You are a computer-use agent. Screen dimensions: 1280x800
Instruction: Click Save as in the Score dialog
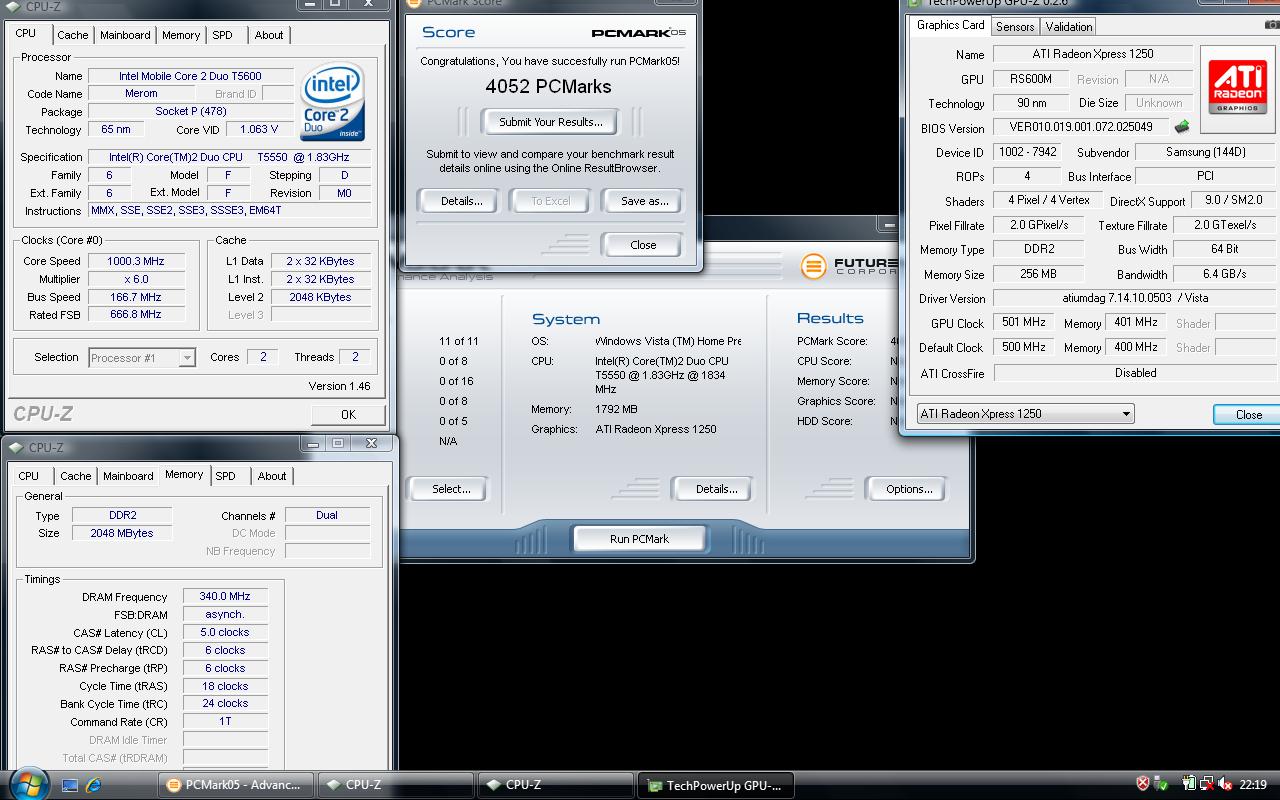[644, 201]
